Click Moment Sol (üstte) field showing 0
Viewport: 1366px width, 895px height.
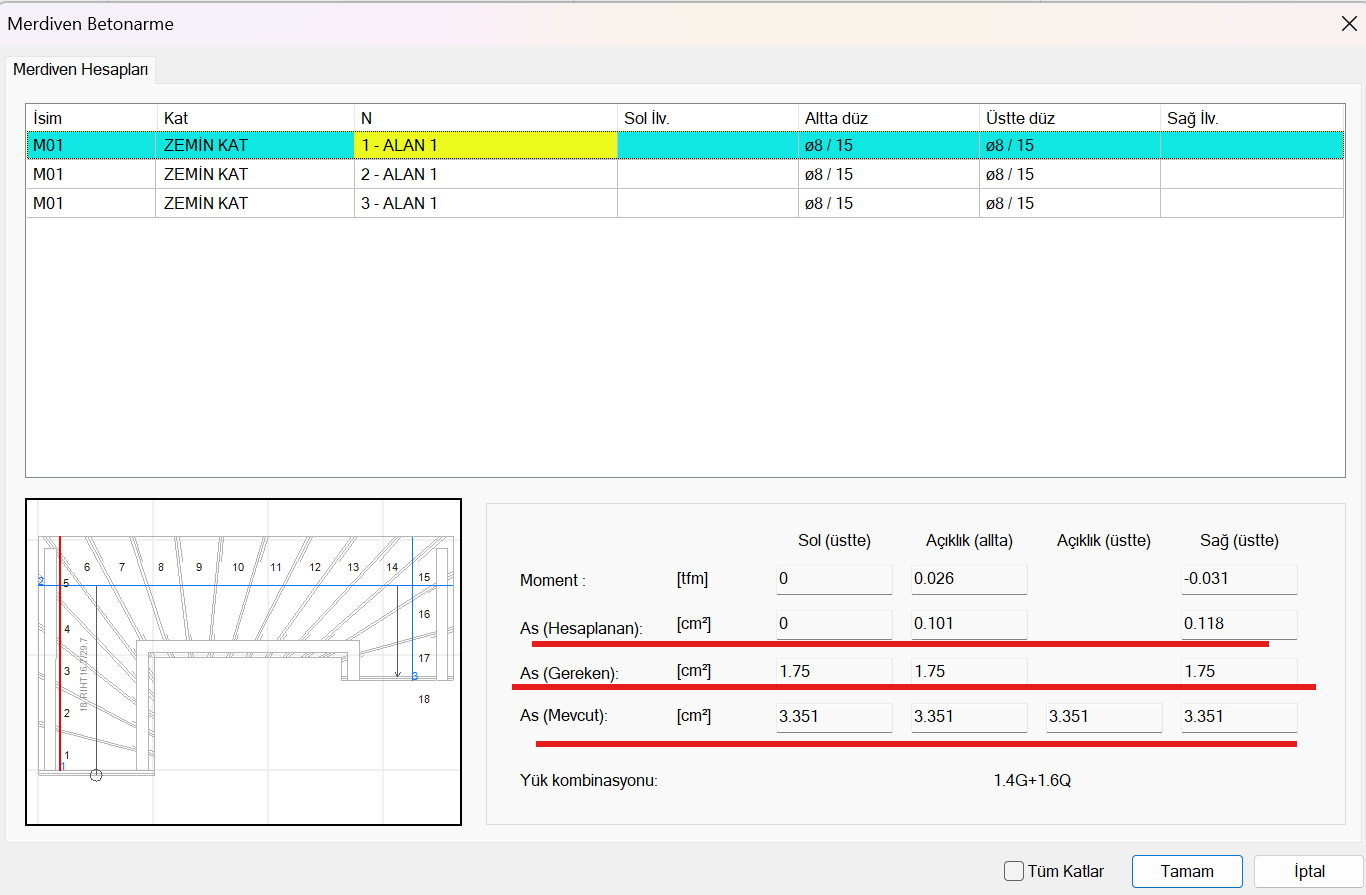tap(834, 580)
